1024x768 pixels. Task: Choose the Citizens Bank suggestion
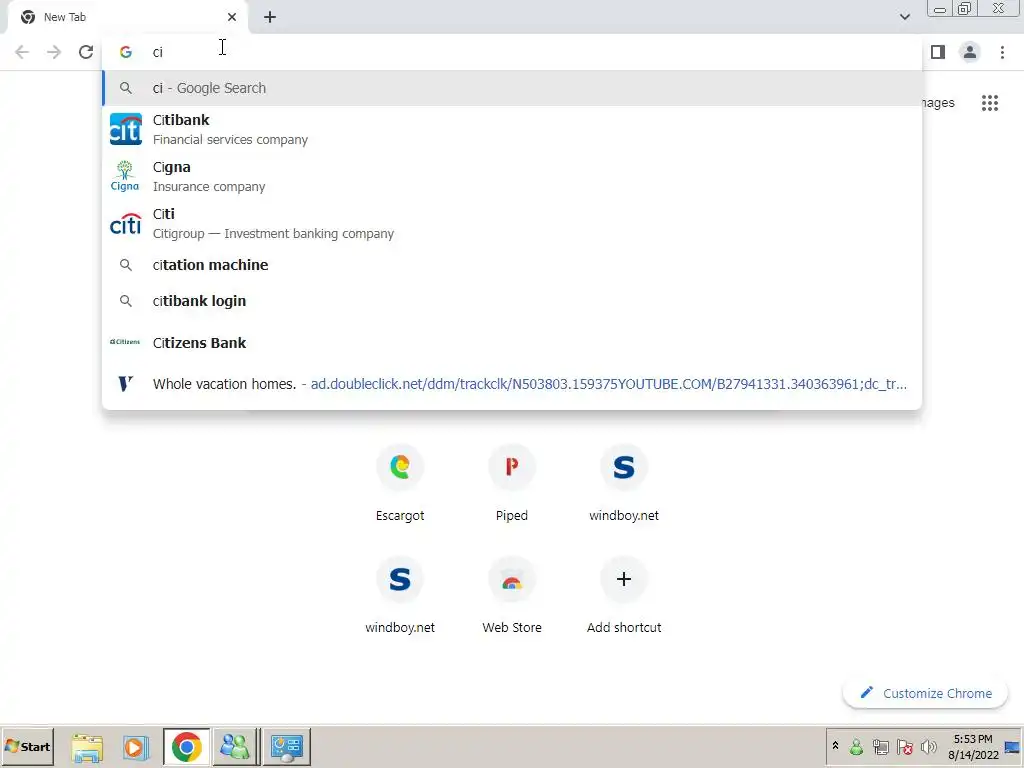pyautogui.click(x=512, y=343)
